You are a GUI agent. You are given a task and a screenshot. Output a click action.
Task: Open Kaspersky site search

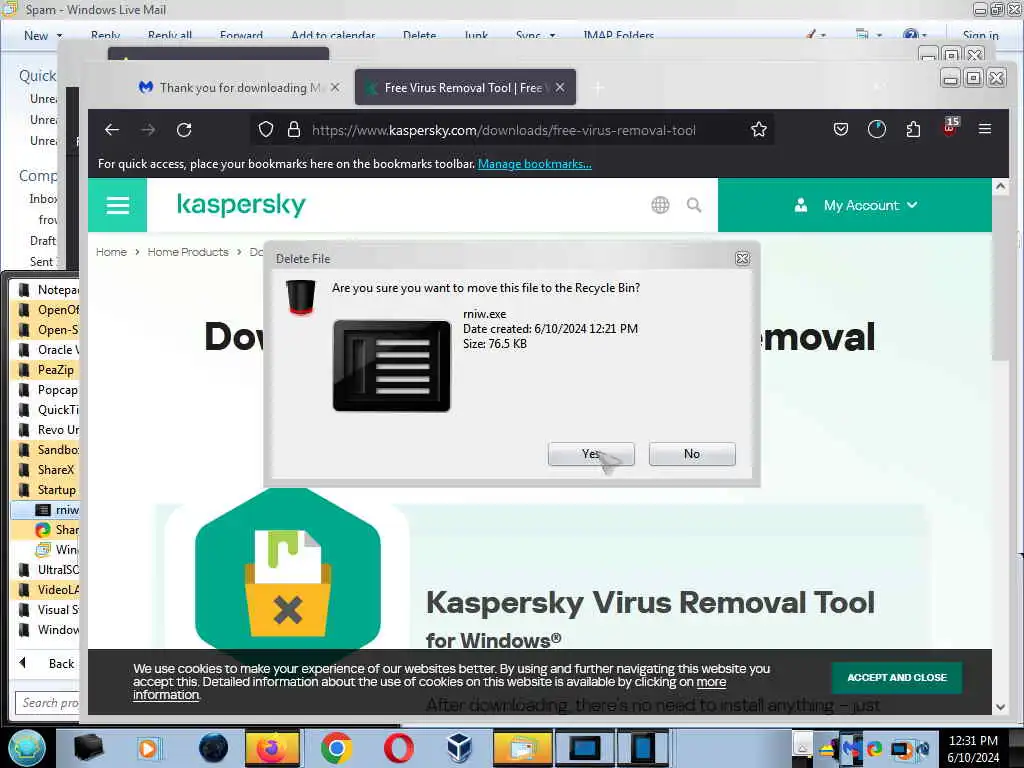click(694, 205)
